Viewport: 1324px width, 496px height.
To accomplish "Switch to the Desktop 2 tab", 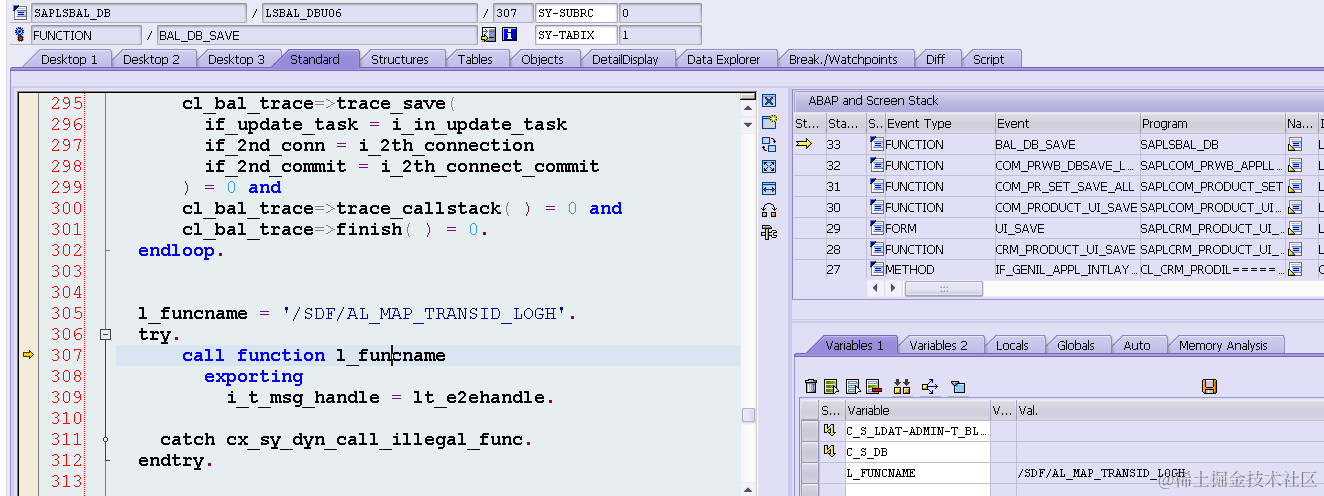I will pos(151,59).
